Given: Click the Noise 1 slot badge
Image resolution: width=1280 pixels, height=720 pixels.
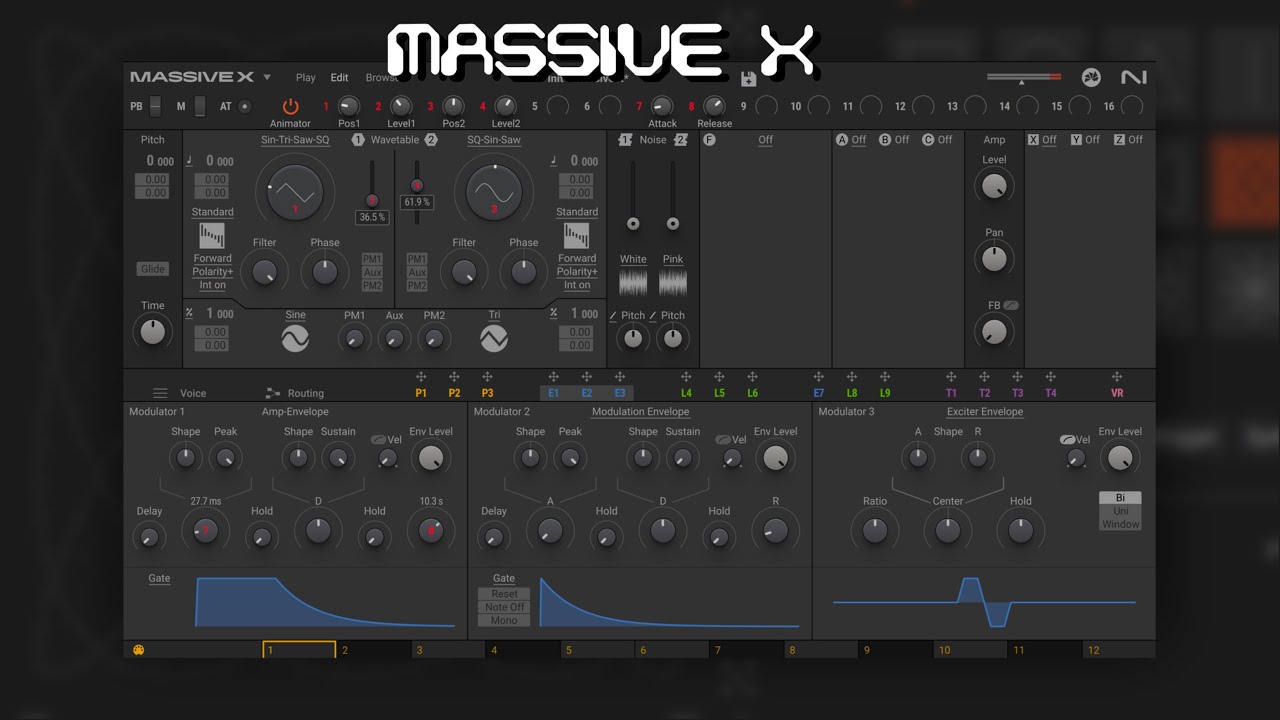Looking at the screenshot, I should point(625,140).
